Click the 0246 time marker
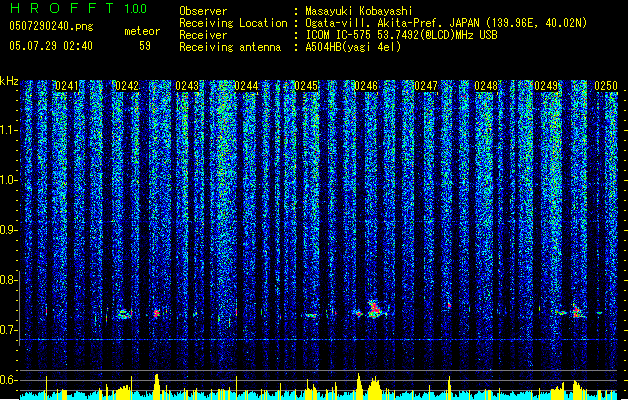629x400 pixels. click(x=366, y=86)
